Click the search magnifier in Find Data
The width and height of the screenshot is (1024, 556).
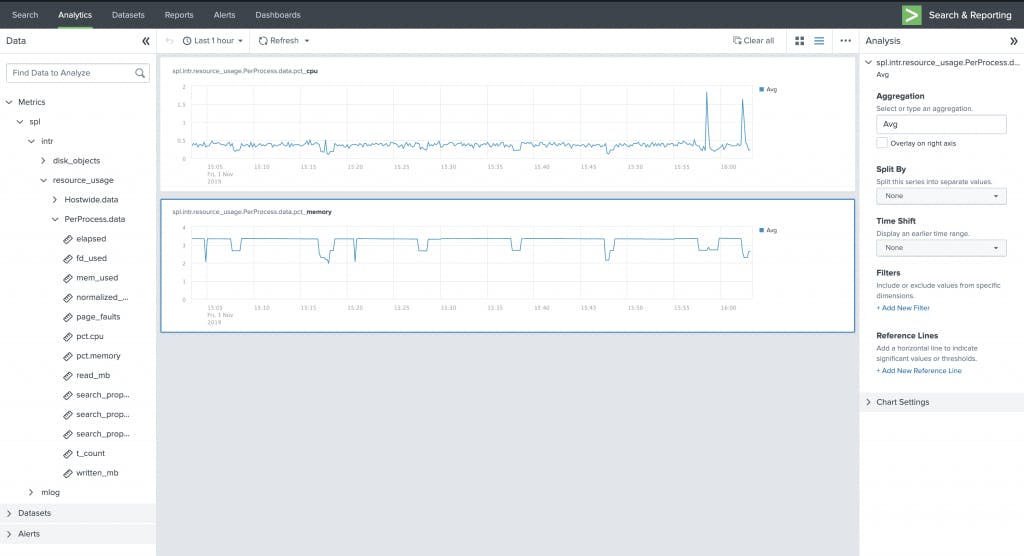pyautogui.click(x=140, y=73)
